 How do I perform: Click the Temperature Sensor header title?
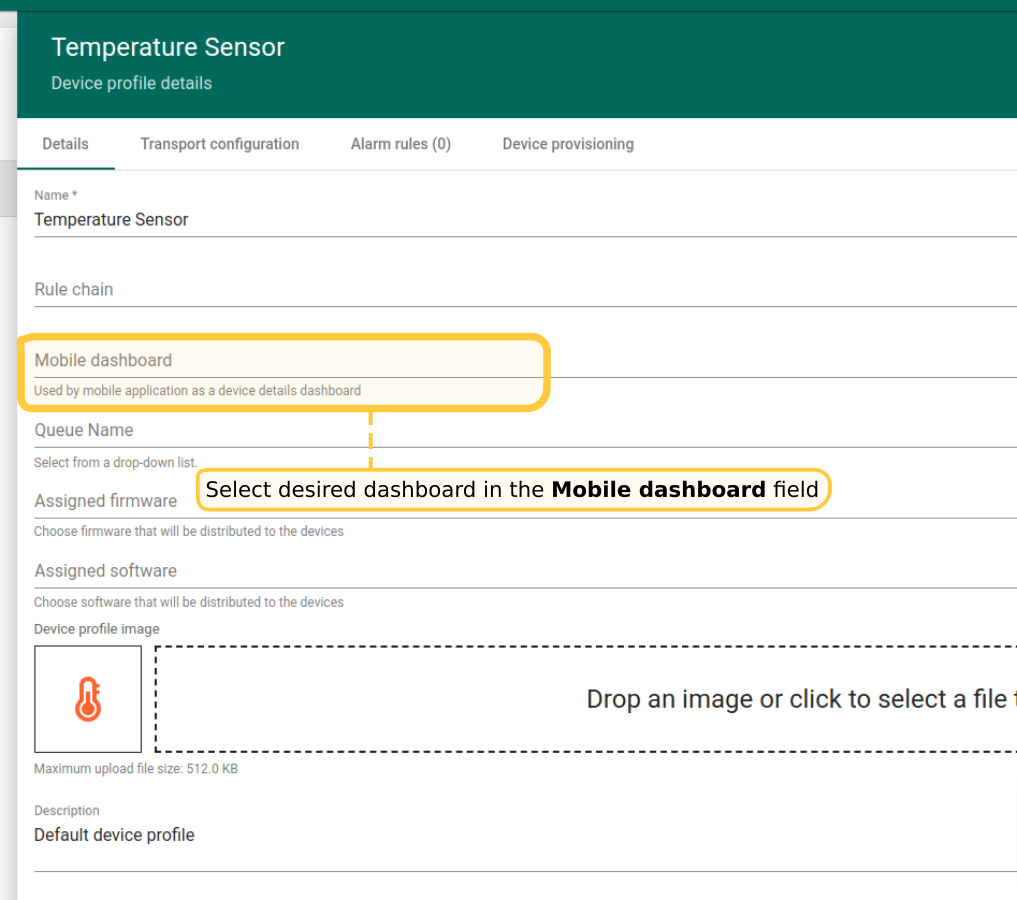point(168,47)
